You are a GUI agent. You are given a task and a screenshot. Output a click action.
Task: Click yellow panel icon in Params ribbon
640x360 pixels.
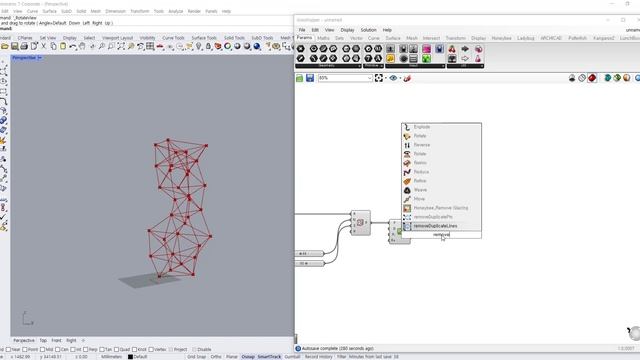[x=391, y=59]
